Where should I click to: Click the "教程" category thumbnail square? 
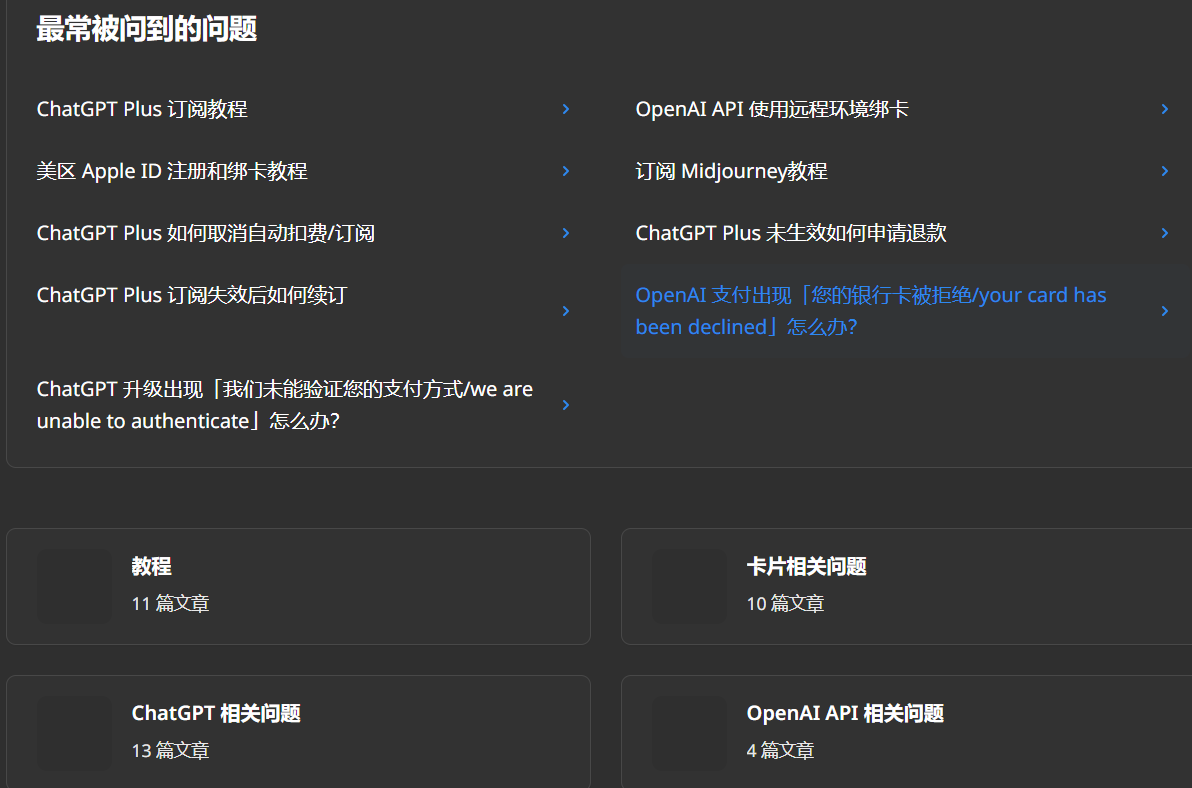point(74,587)
